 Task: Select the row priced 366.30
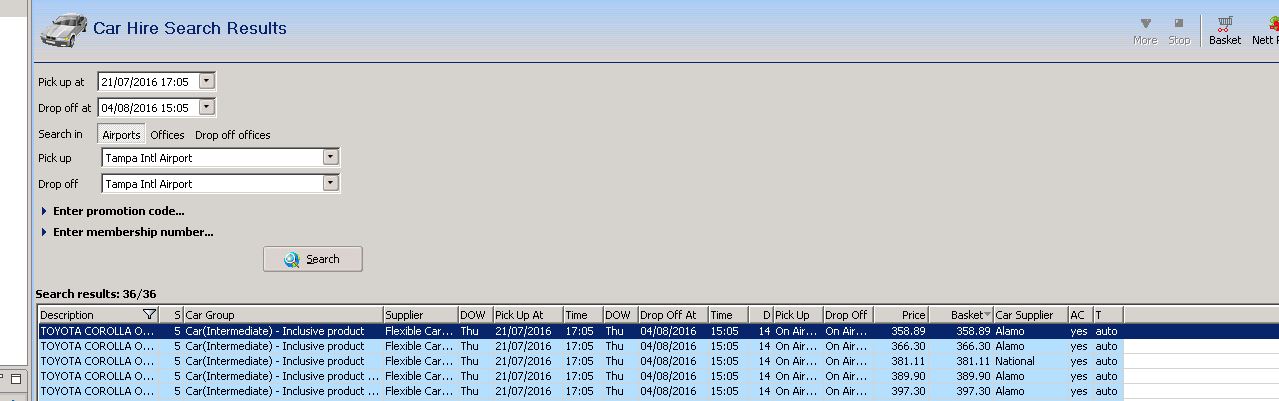pos(580,346)
